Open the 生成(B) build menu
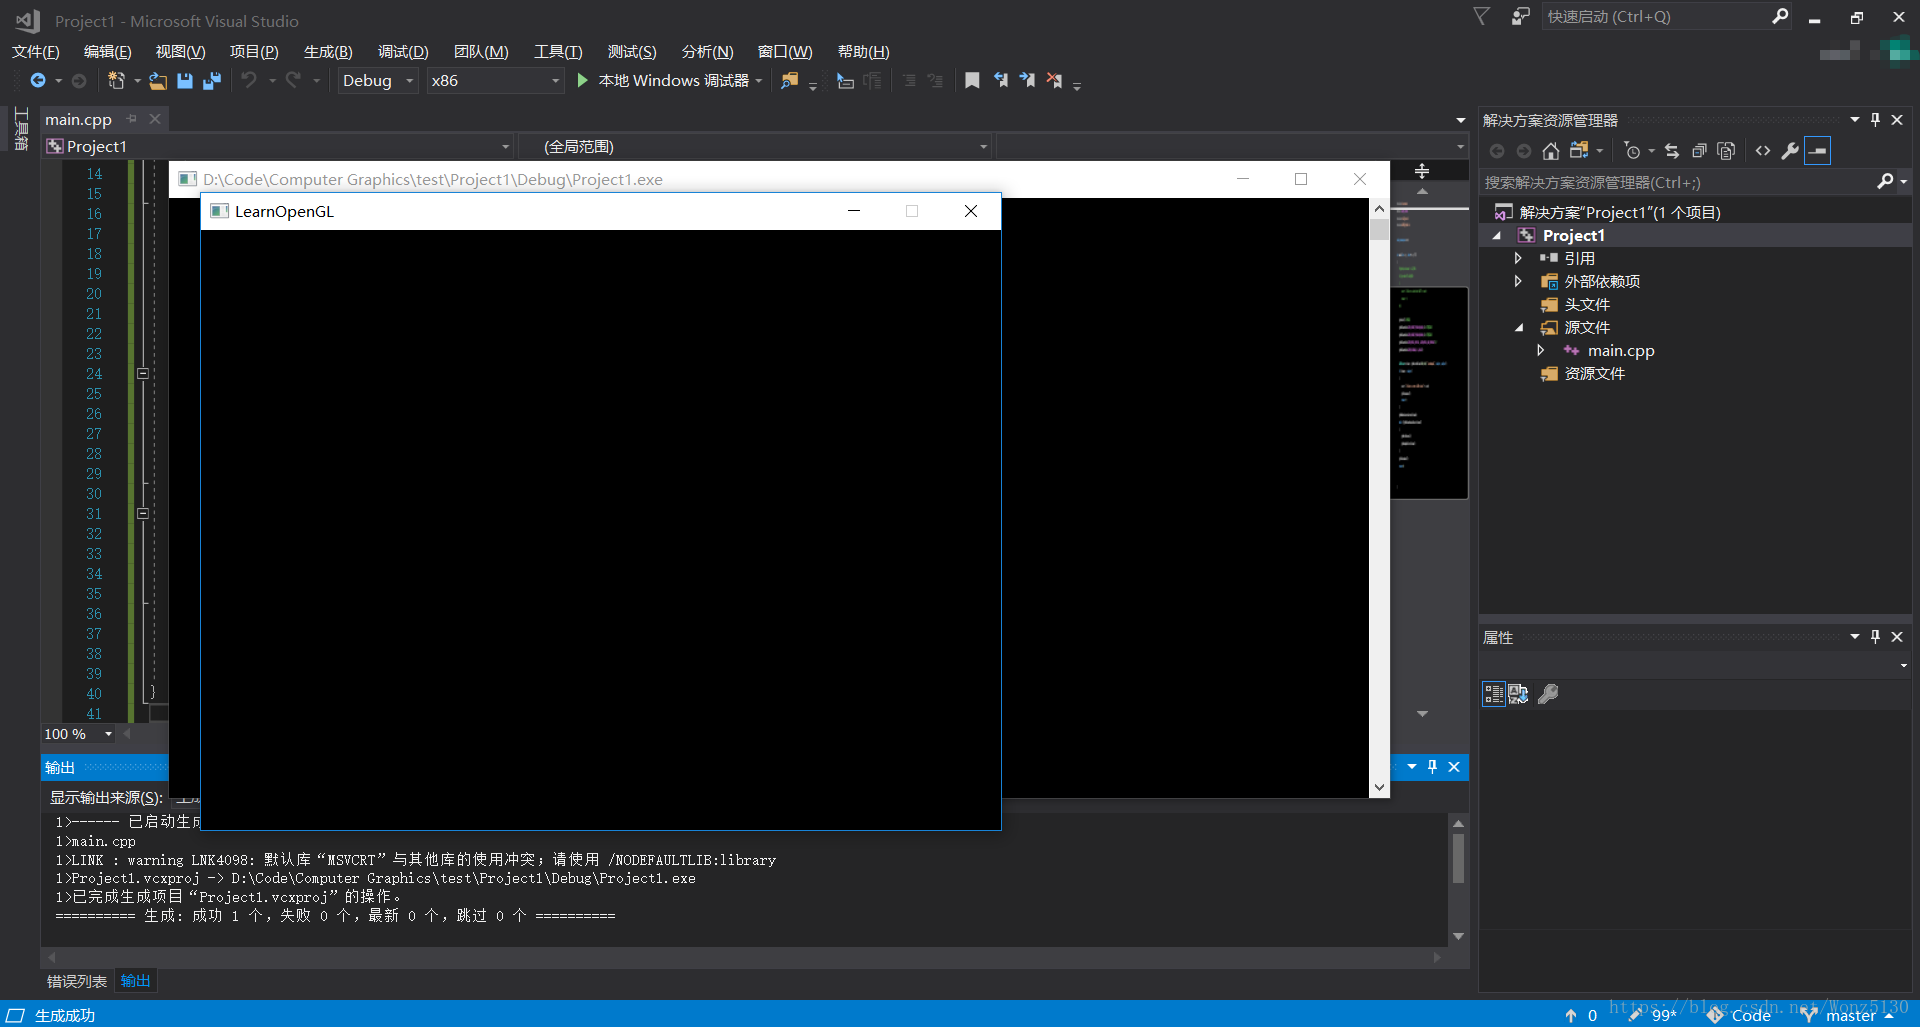 point(328,52)
